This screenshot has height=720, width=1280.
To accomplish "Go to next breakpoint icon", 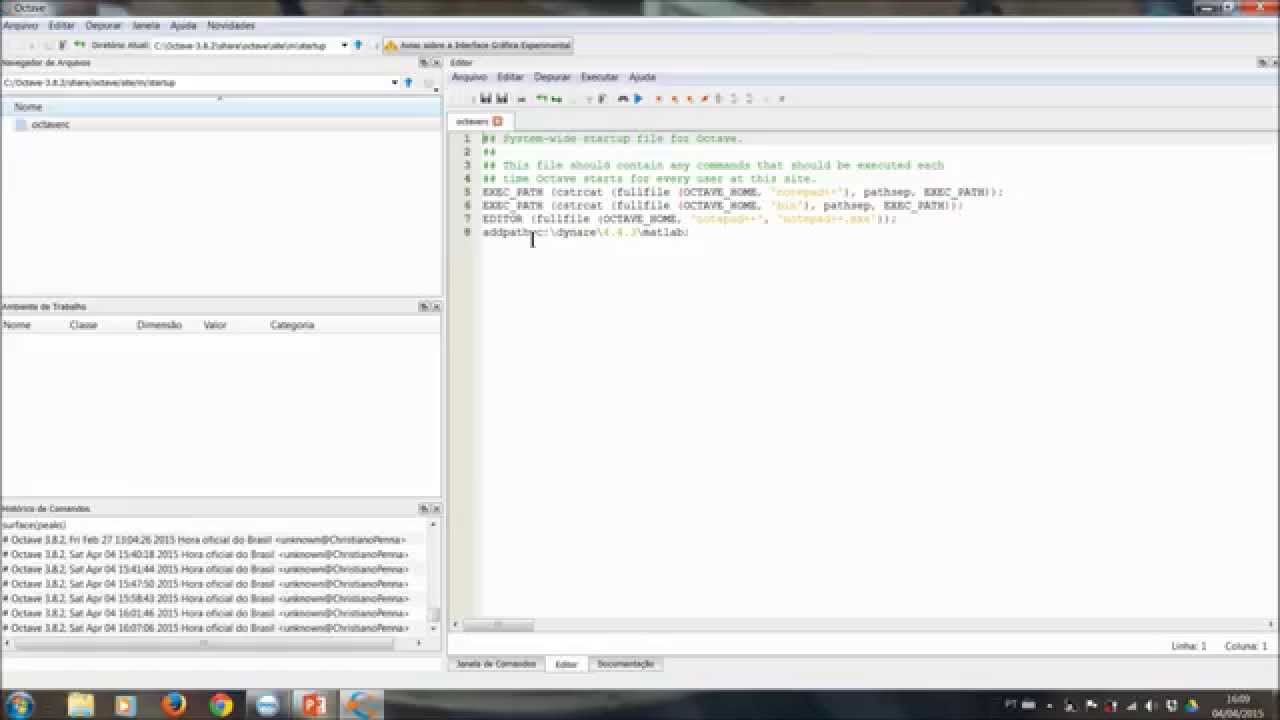I will (x=674, y=98).
